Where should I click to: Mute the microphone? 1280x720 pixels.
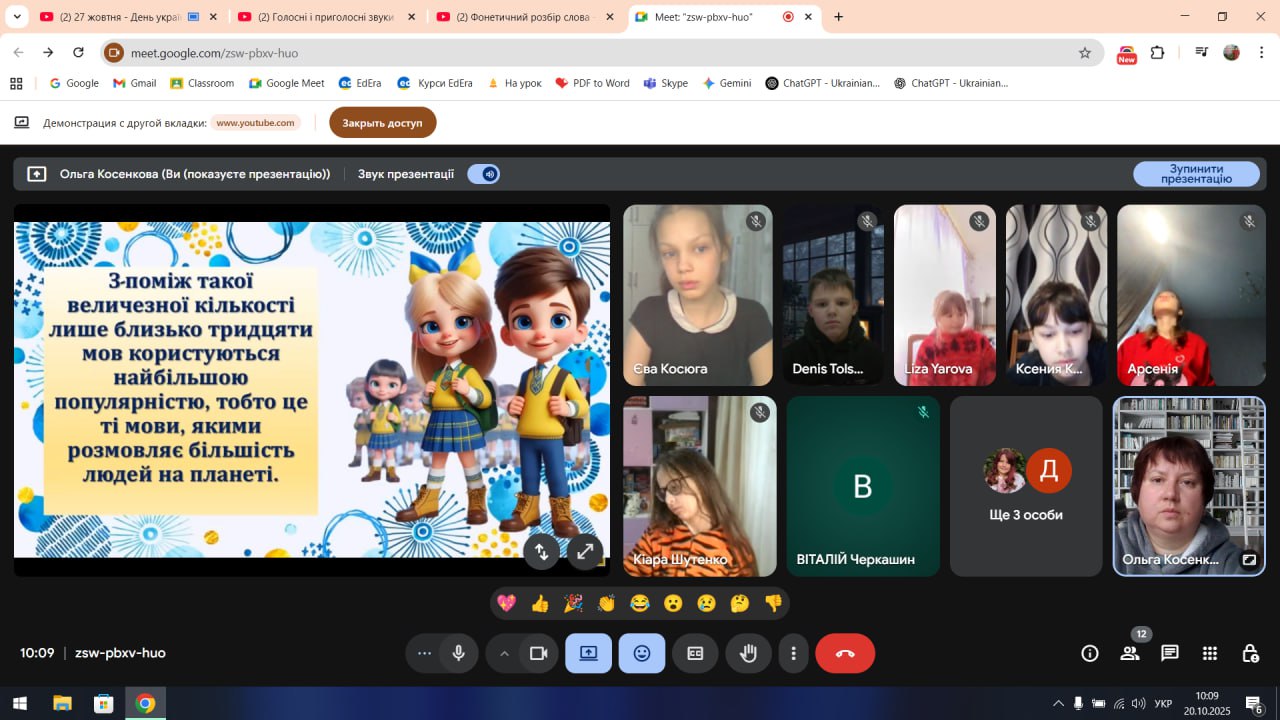(458, 653)
